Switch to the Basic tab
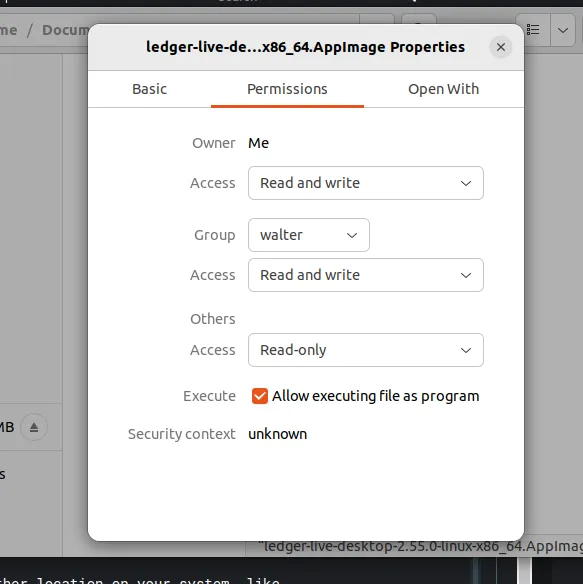Screen dimensions: 583x584 [x=149, y=89]
